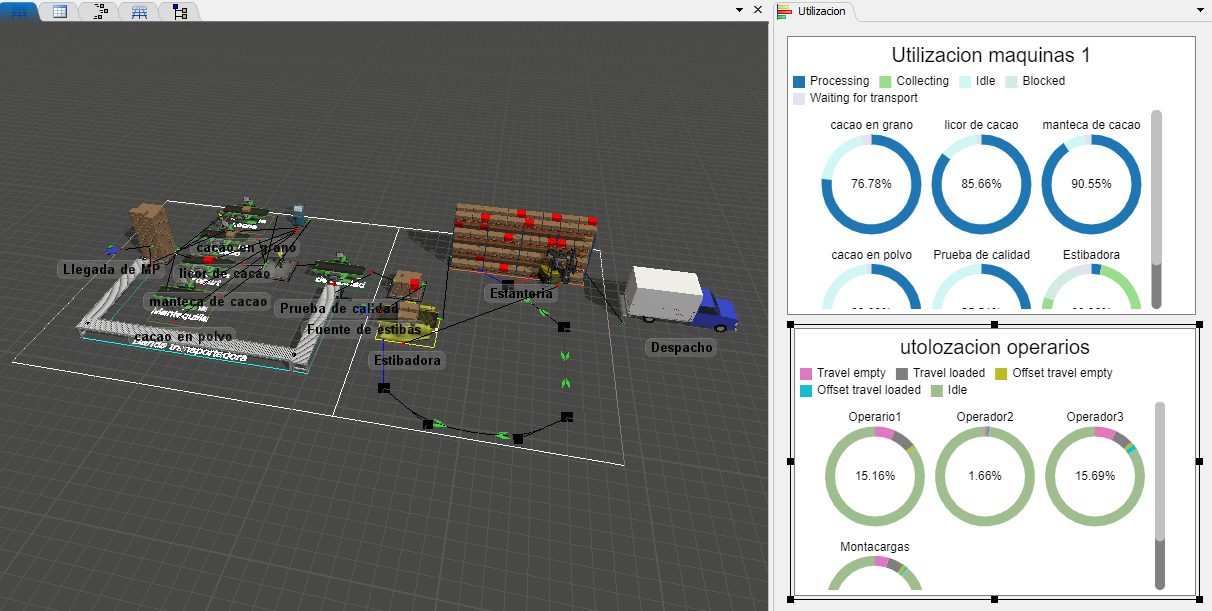Click the manteca de cacao label in 3D view
The width and height of the screenshot is (1212, 611).
point(208,302)
